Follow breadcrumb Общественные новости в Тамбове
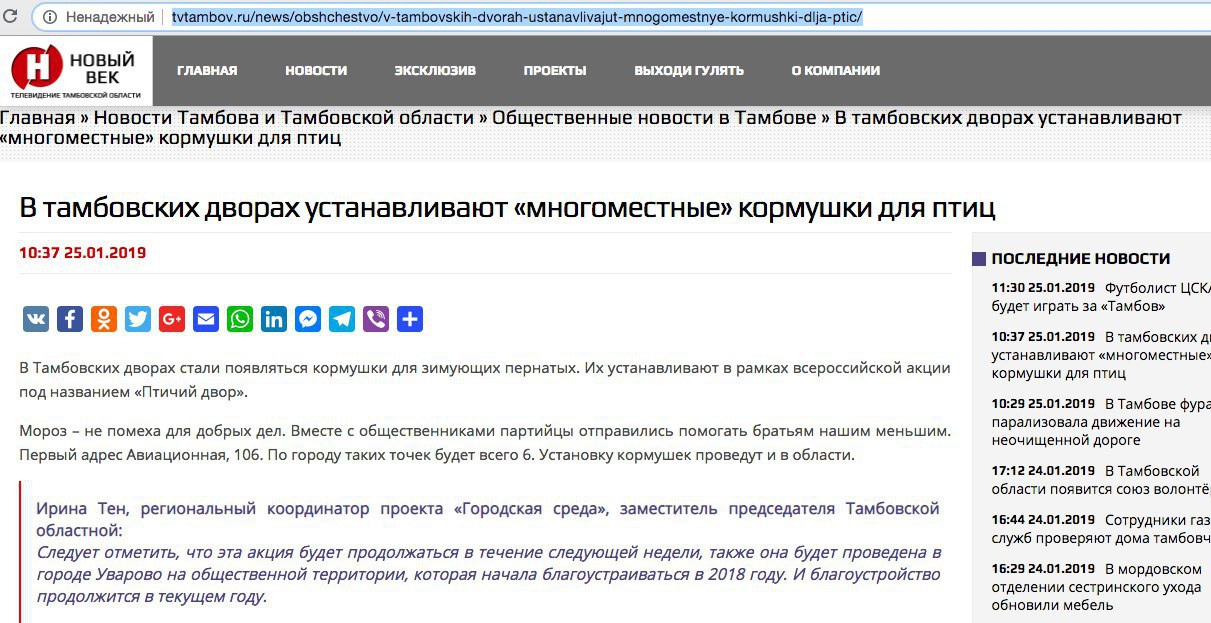Screen dimensions: 1211x623 tap(654, 118)
